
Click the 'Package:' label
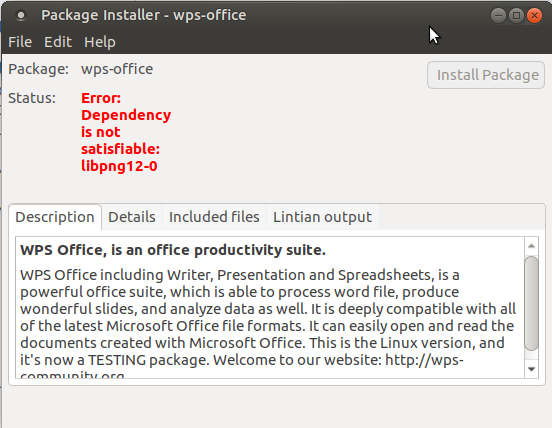(38, 69)
